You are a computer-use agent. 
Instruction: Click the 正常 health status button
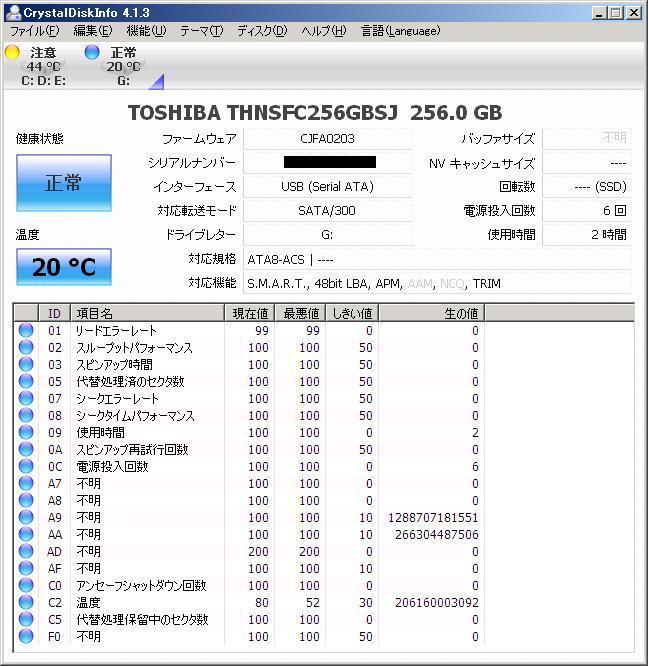[64, 183]
